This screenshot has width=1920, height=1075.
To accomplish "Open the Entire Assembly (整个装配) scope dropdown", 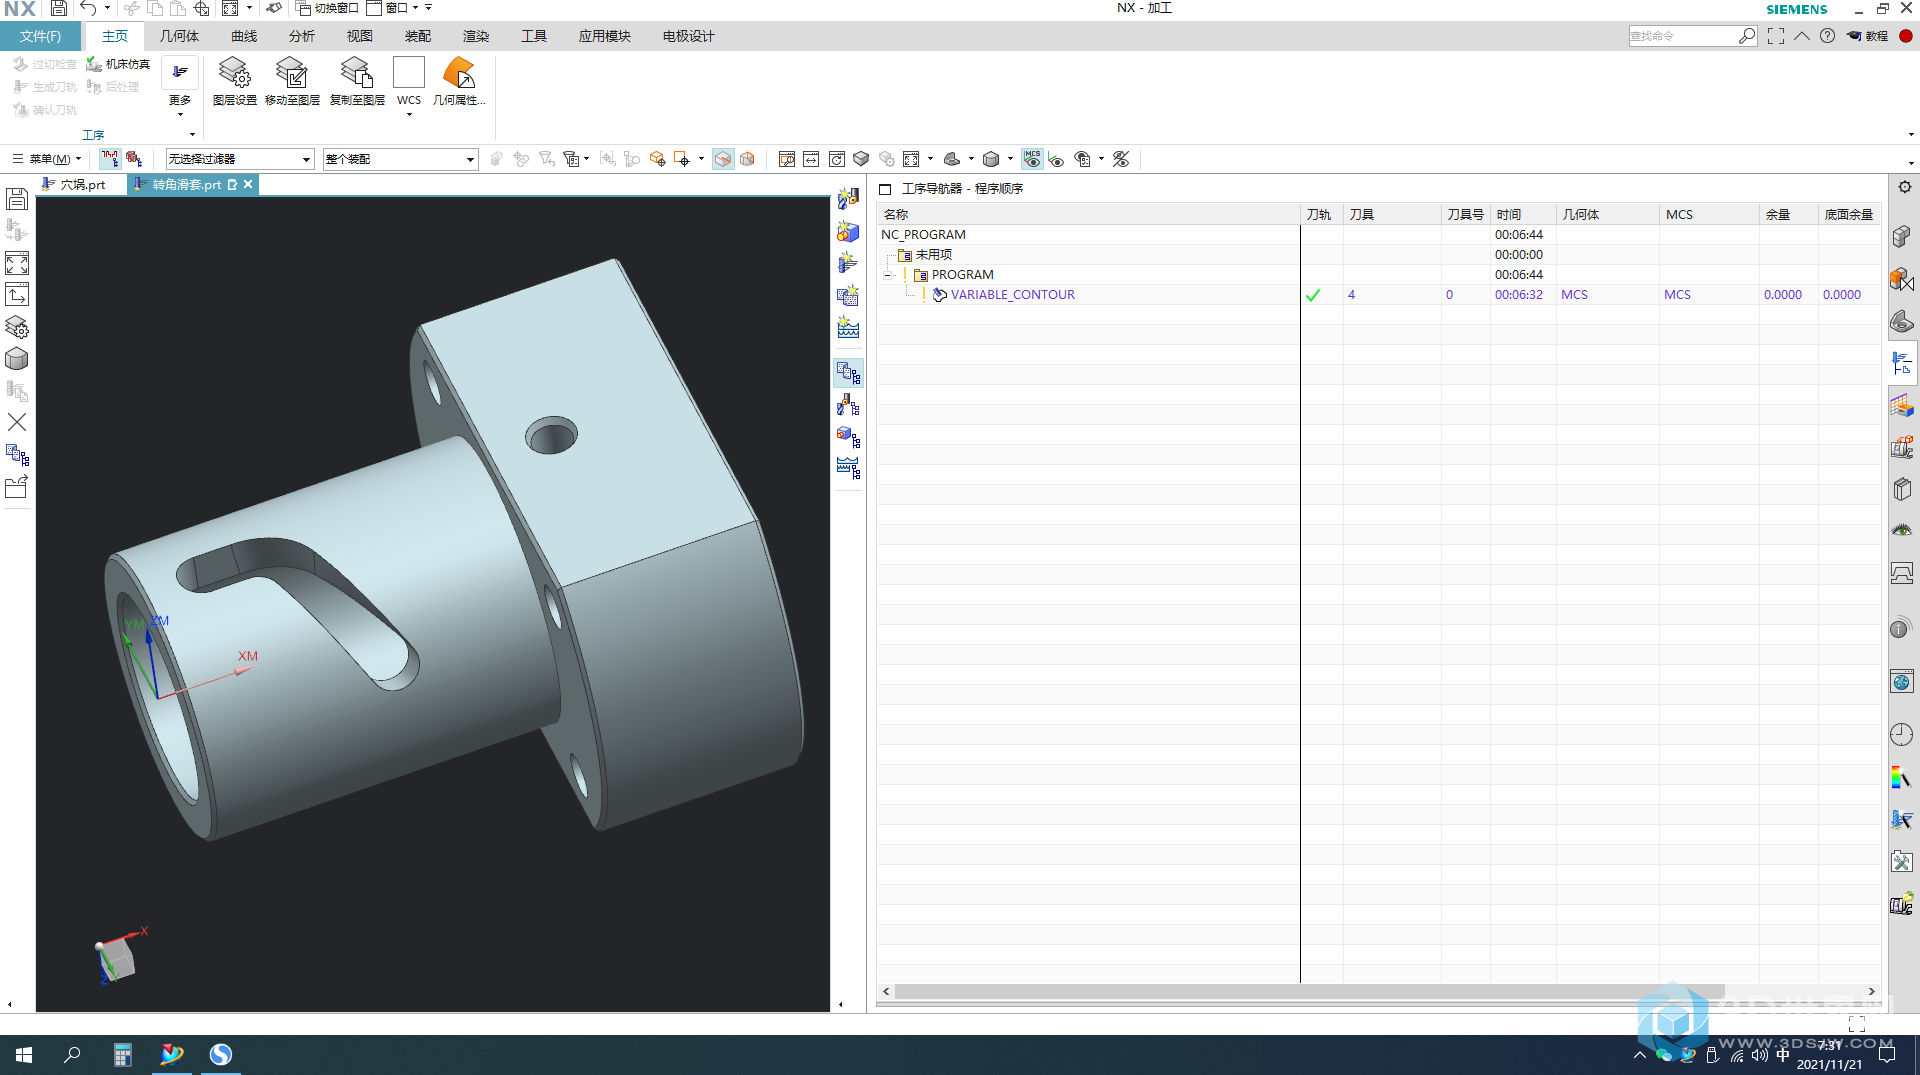I will (x=400, y=159).
